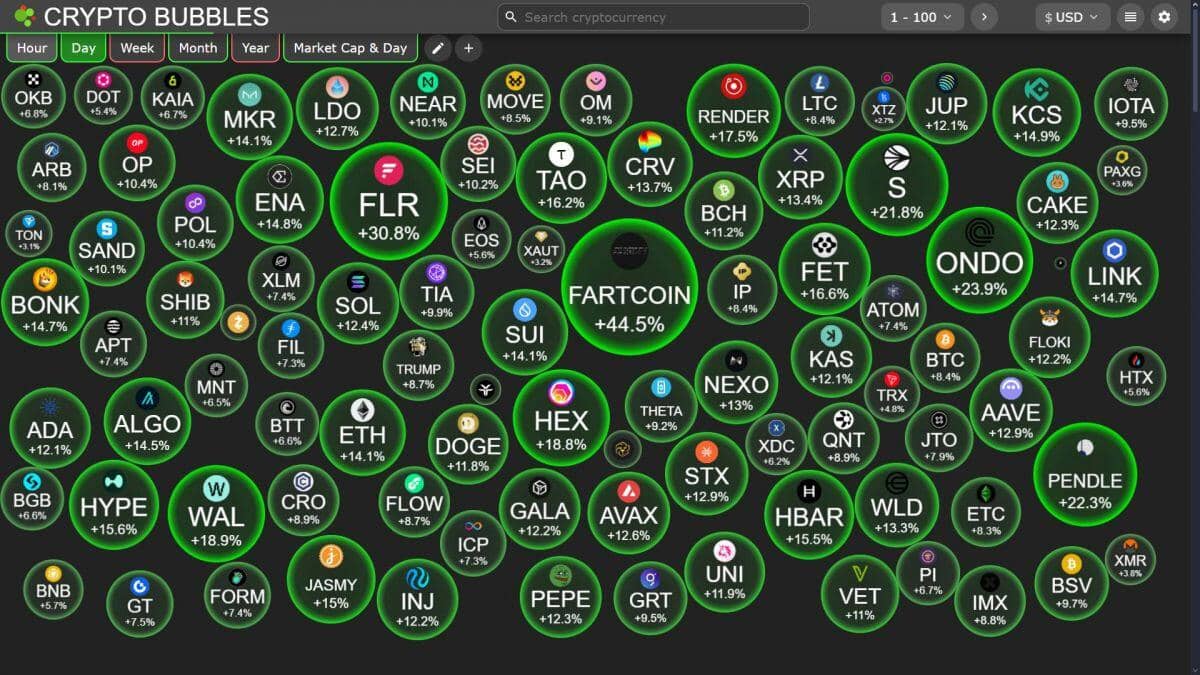Open the list view icon
The width and height of the screenshot is (1200, 675).
point(1131,17)
